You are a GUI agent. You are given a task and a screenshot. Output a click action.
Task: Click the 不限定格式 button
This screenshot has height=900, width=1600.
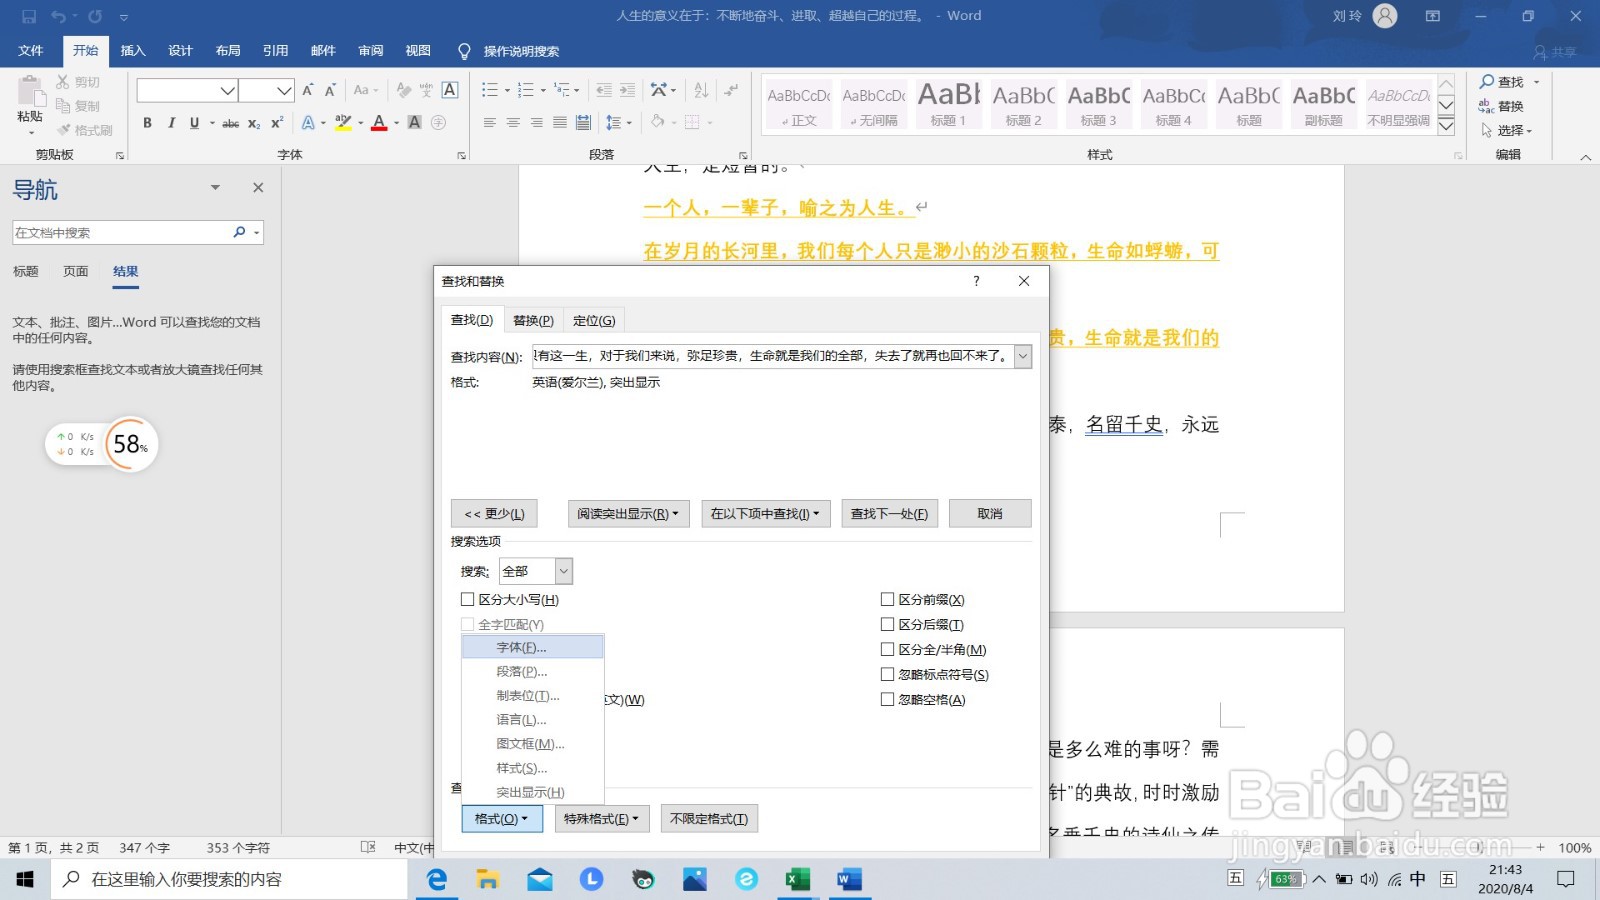(x=709, y=818)
